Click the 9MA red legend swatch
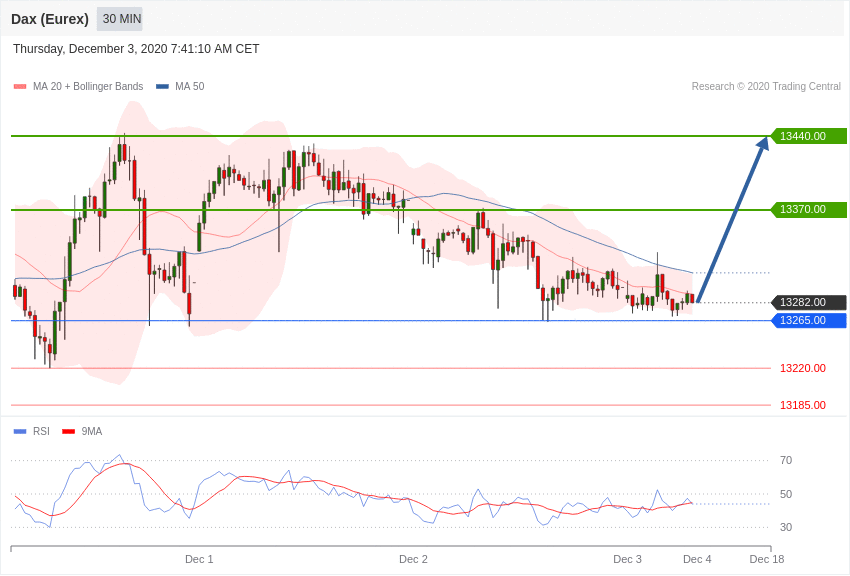The width and height of the screenshot is (850, 576). 69,431
